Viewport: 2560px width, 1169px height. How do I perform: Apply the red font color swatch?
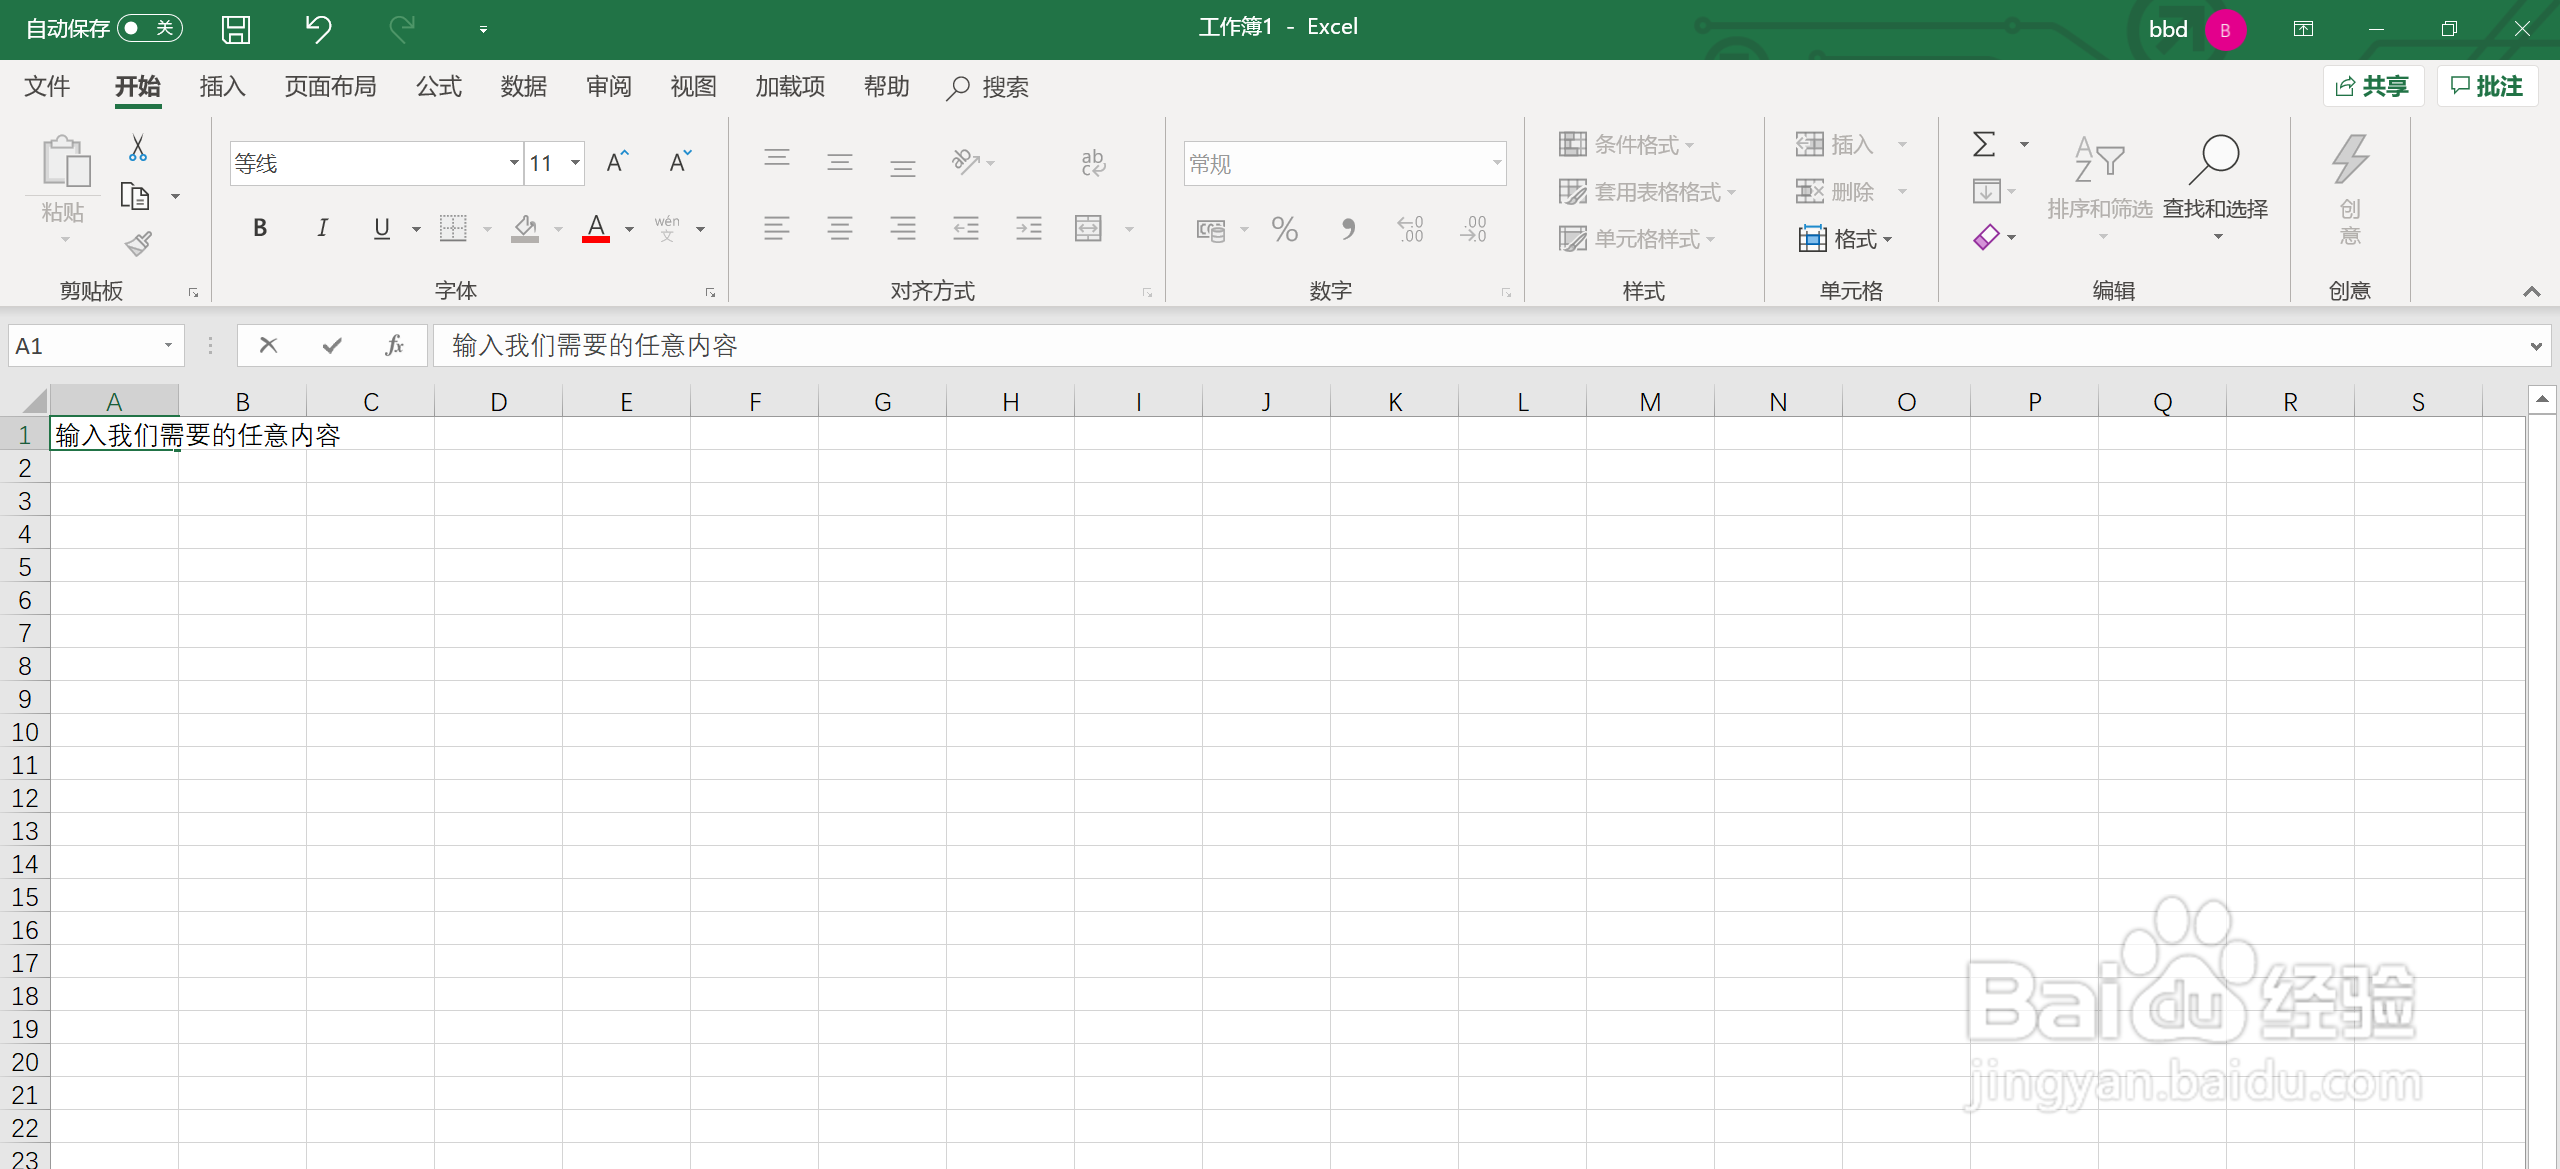pos(596,229)
